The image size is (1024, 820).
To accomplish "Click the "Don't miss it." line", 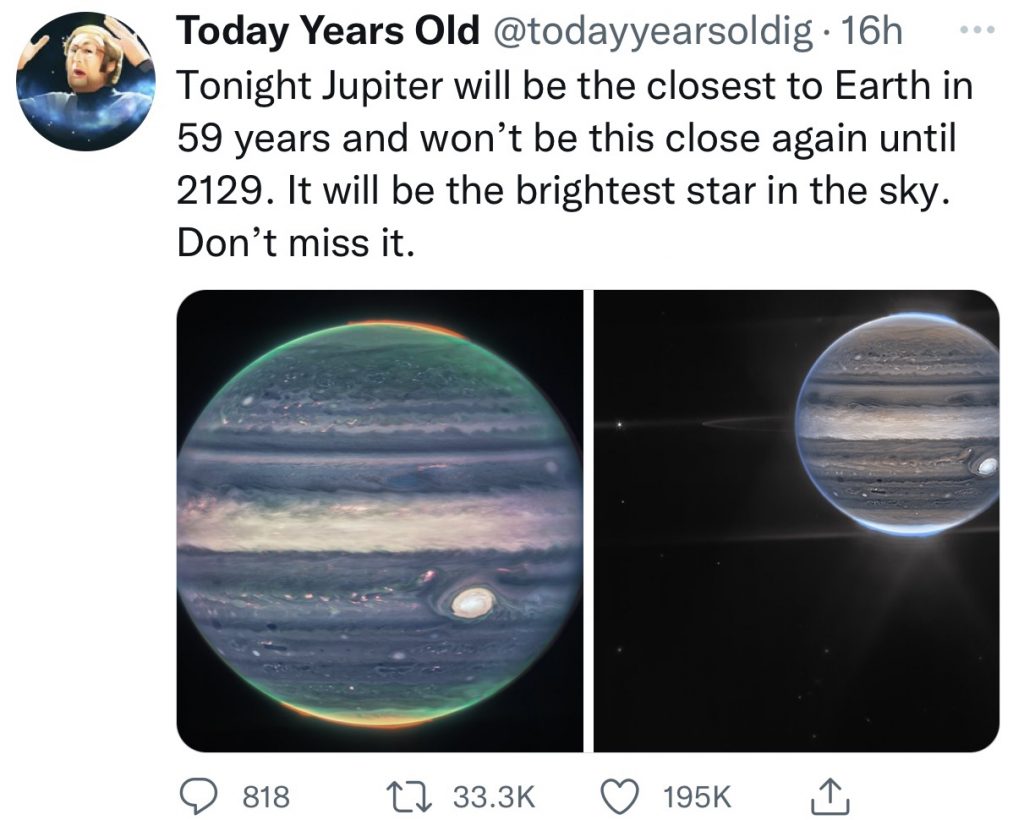I will [294, 244].
